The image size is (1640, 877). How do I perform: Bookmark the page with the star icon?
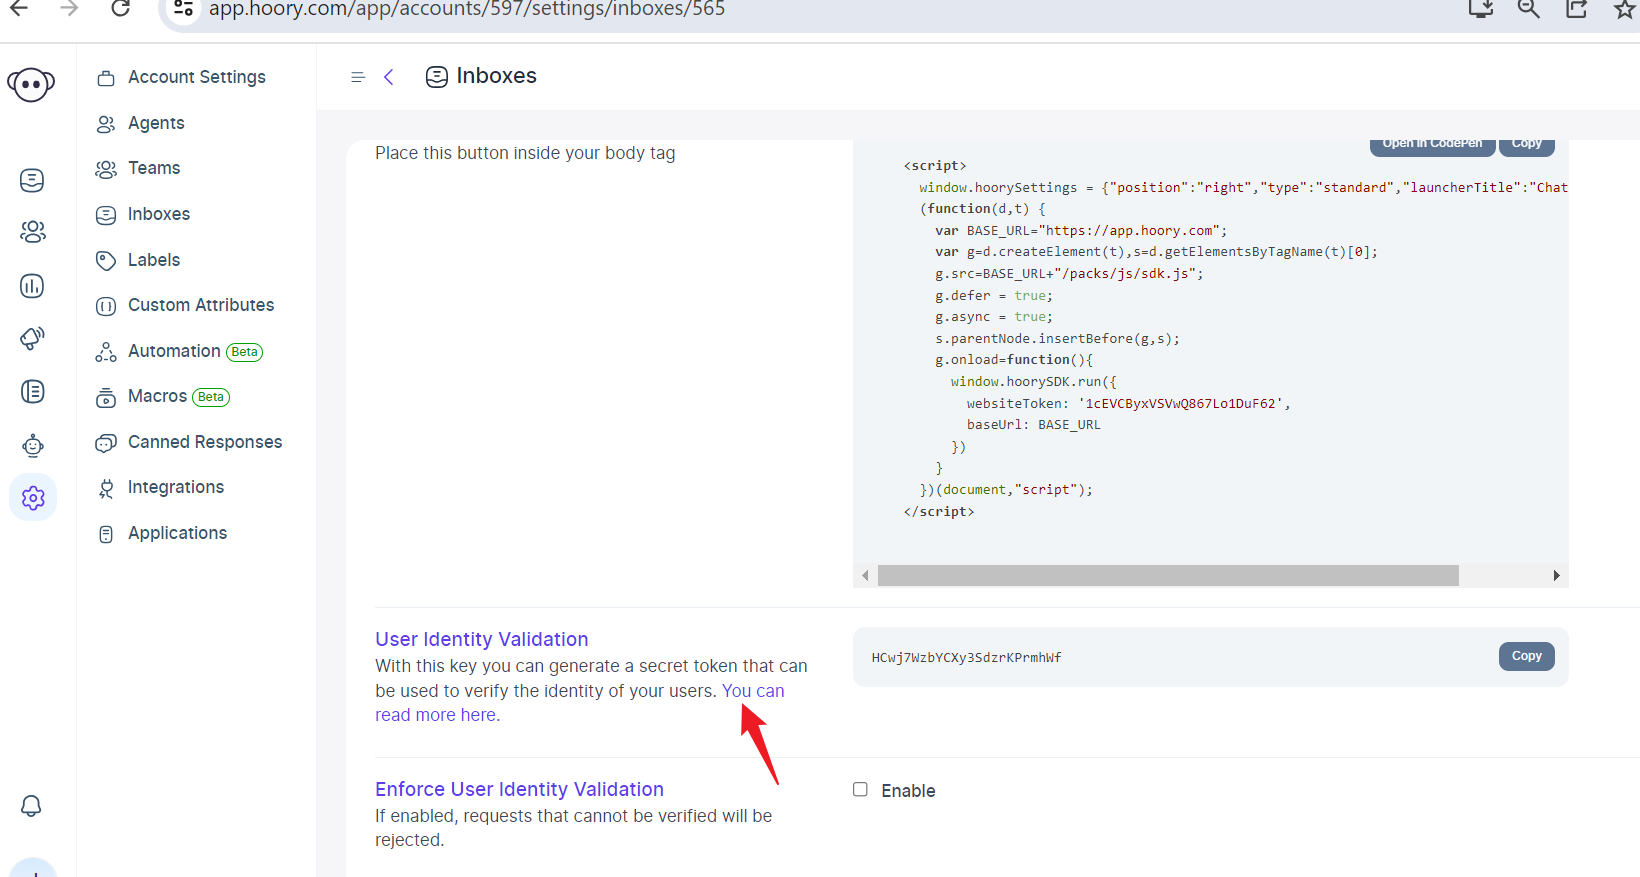pyautogui.click(x=1625, y=9)
